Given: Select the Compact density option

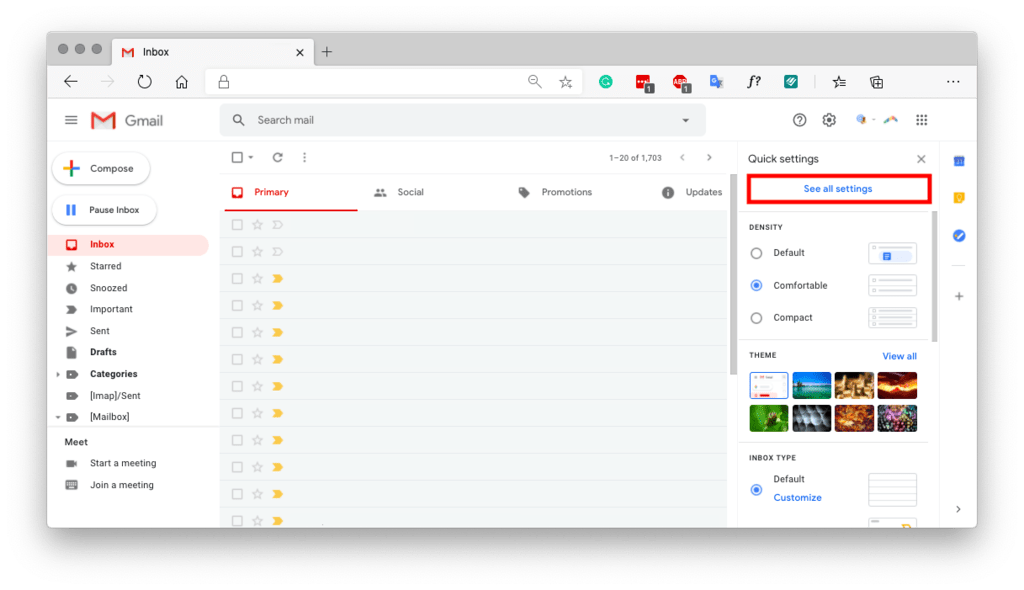Looking at the screenshot, I should point(756,318).
